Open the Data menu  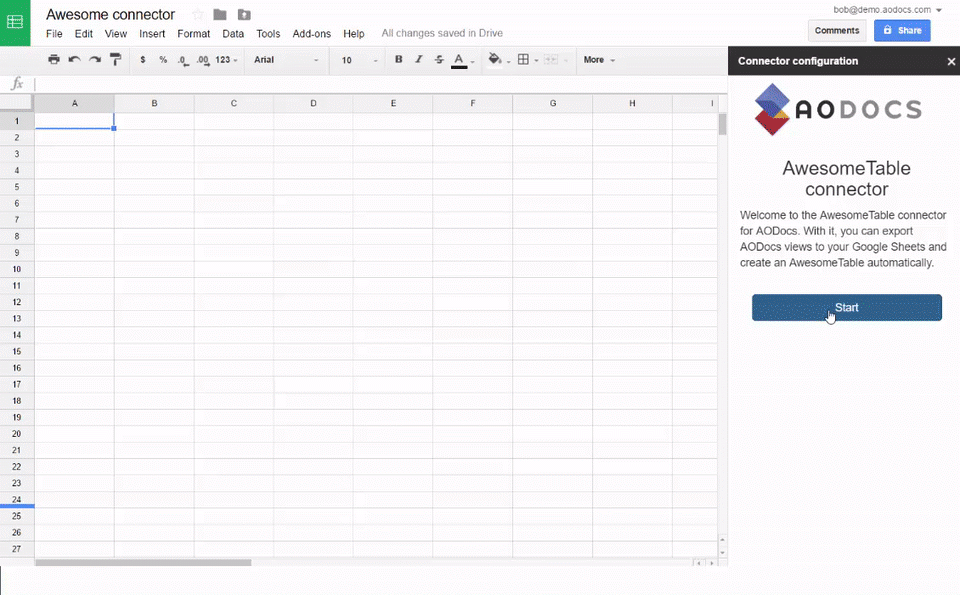coord(233,34)
